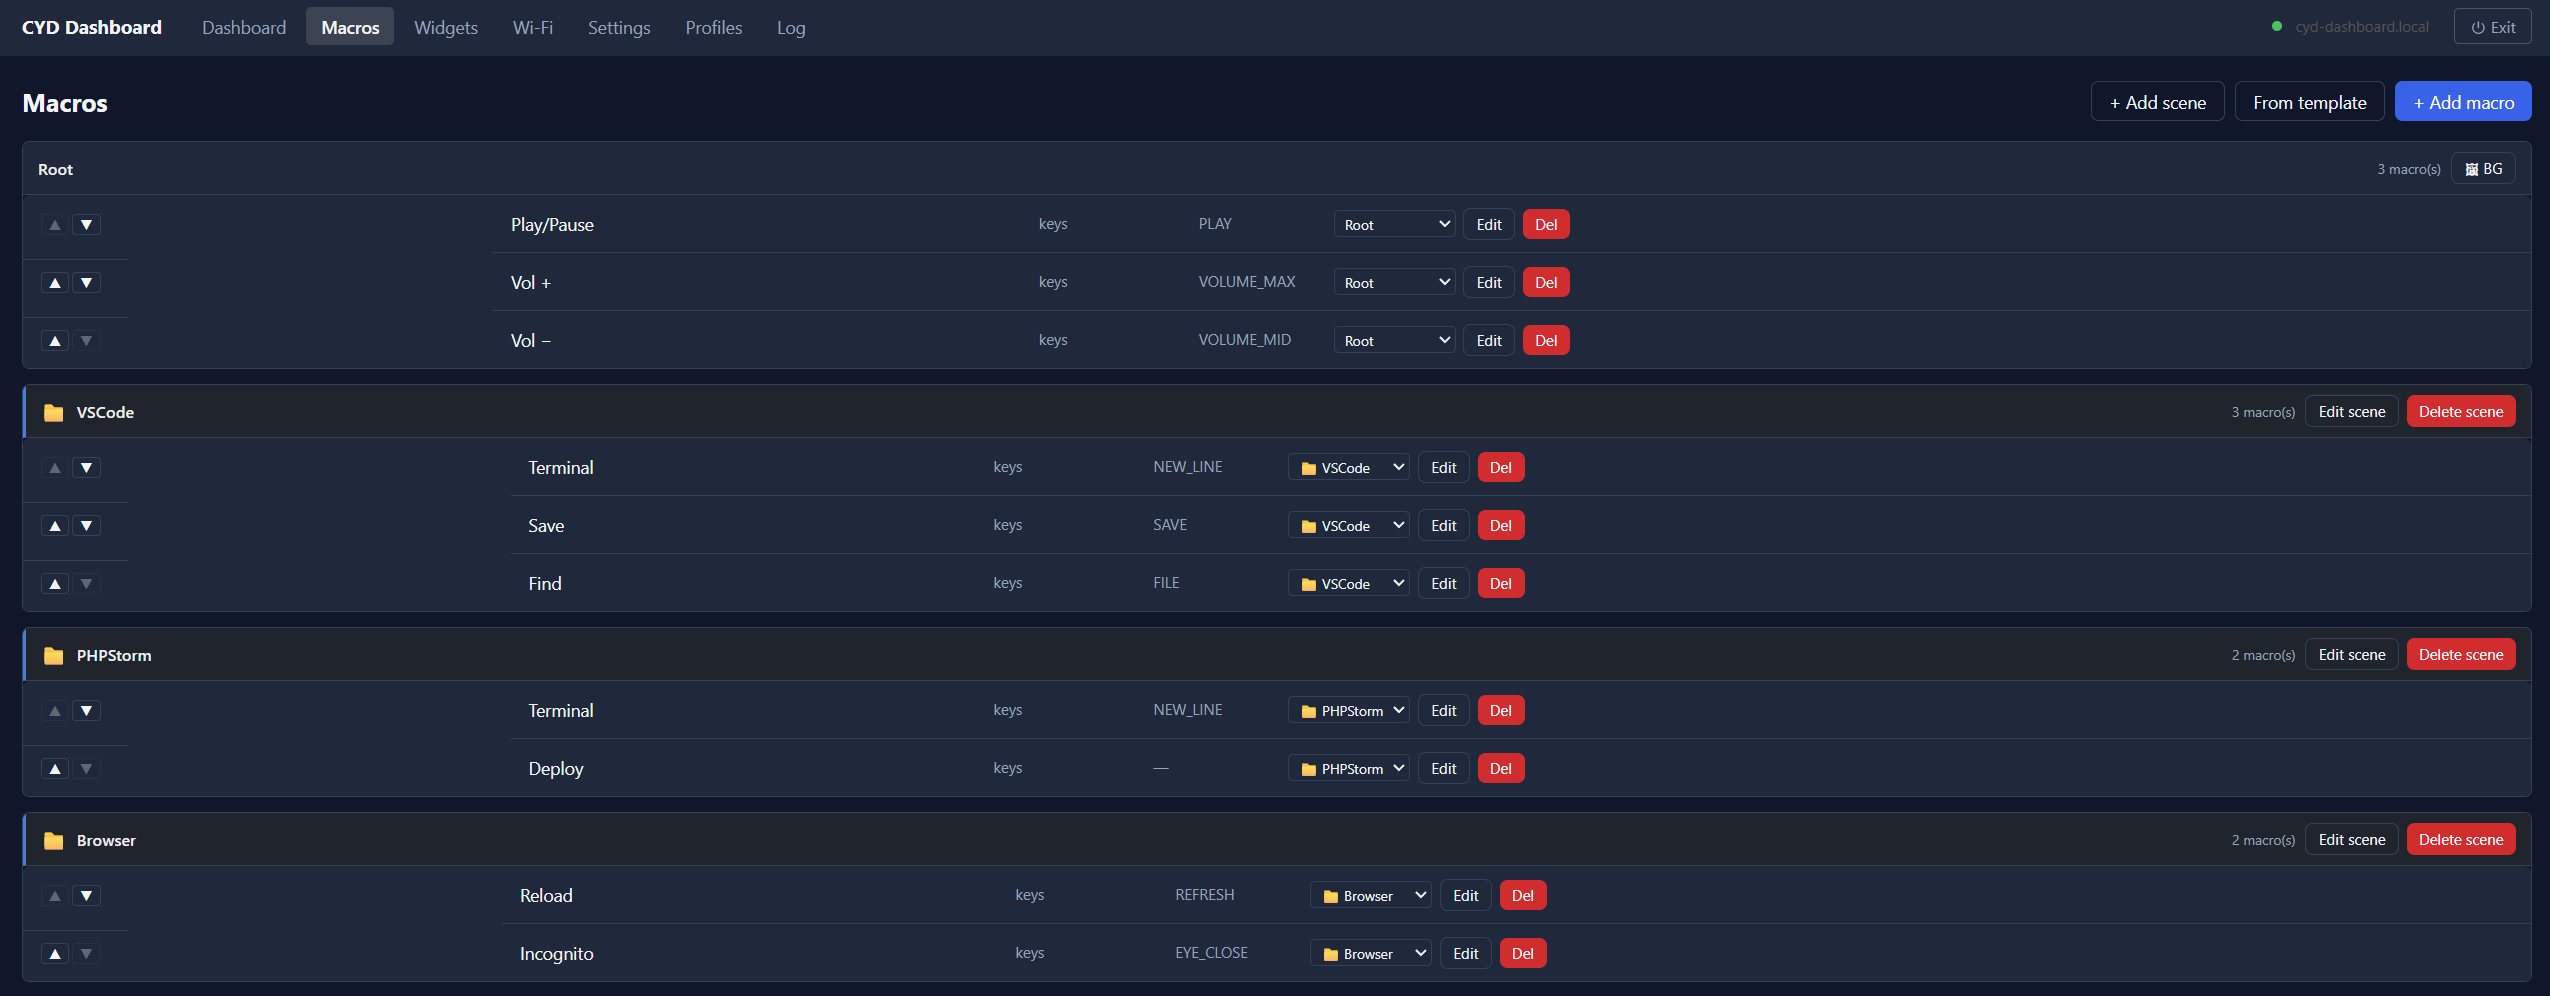Delete the Vol – macro
The width and height of the screenshot is (2550, 996).
click(x=1546, y=341)
